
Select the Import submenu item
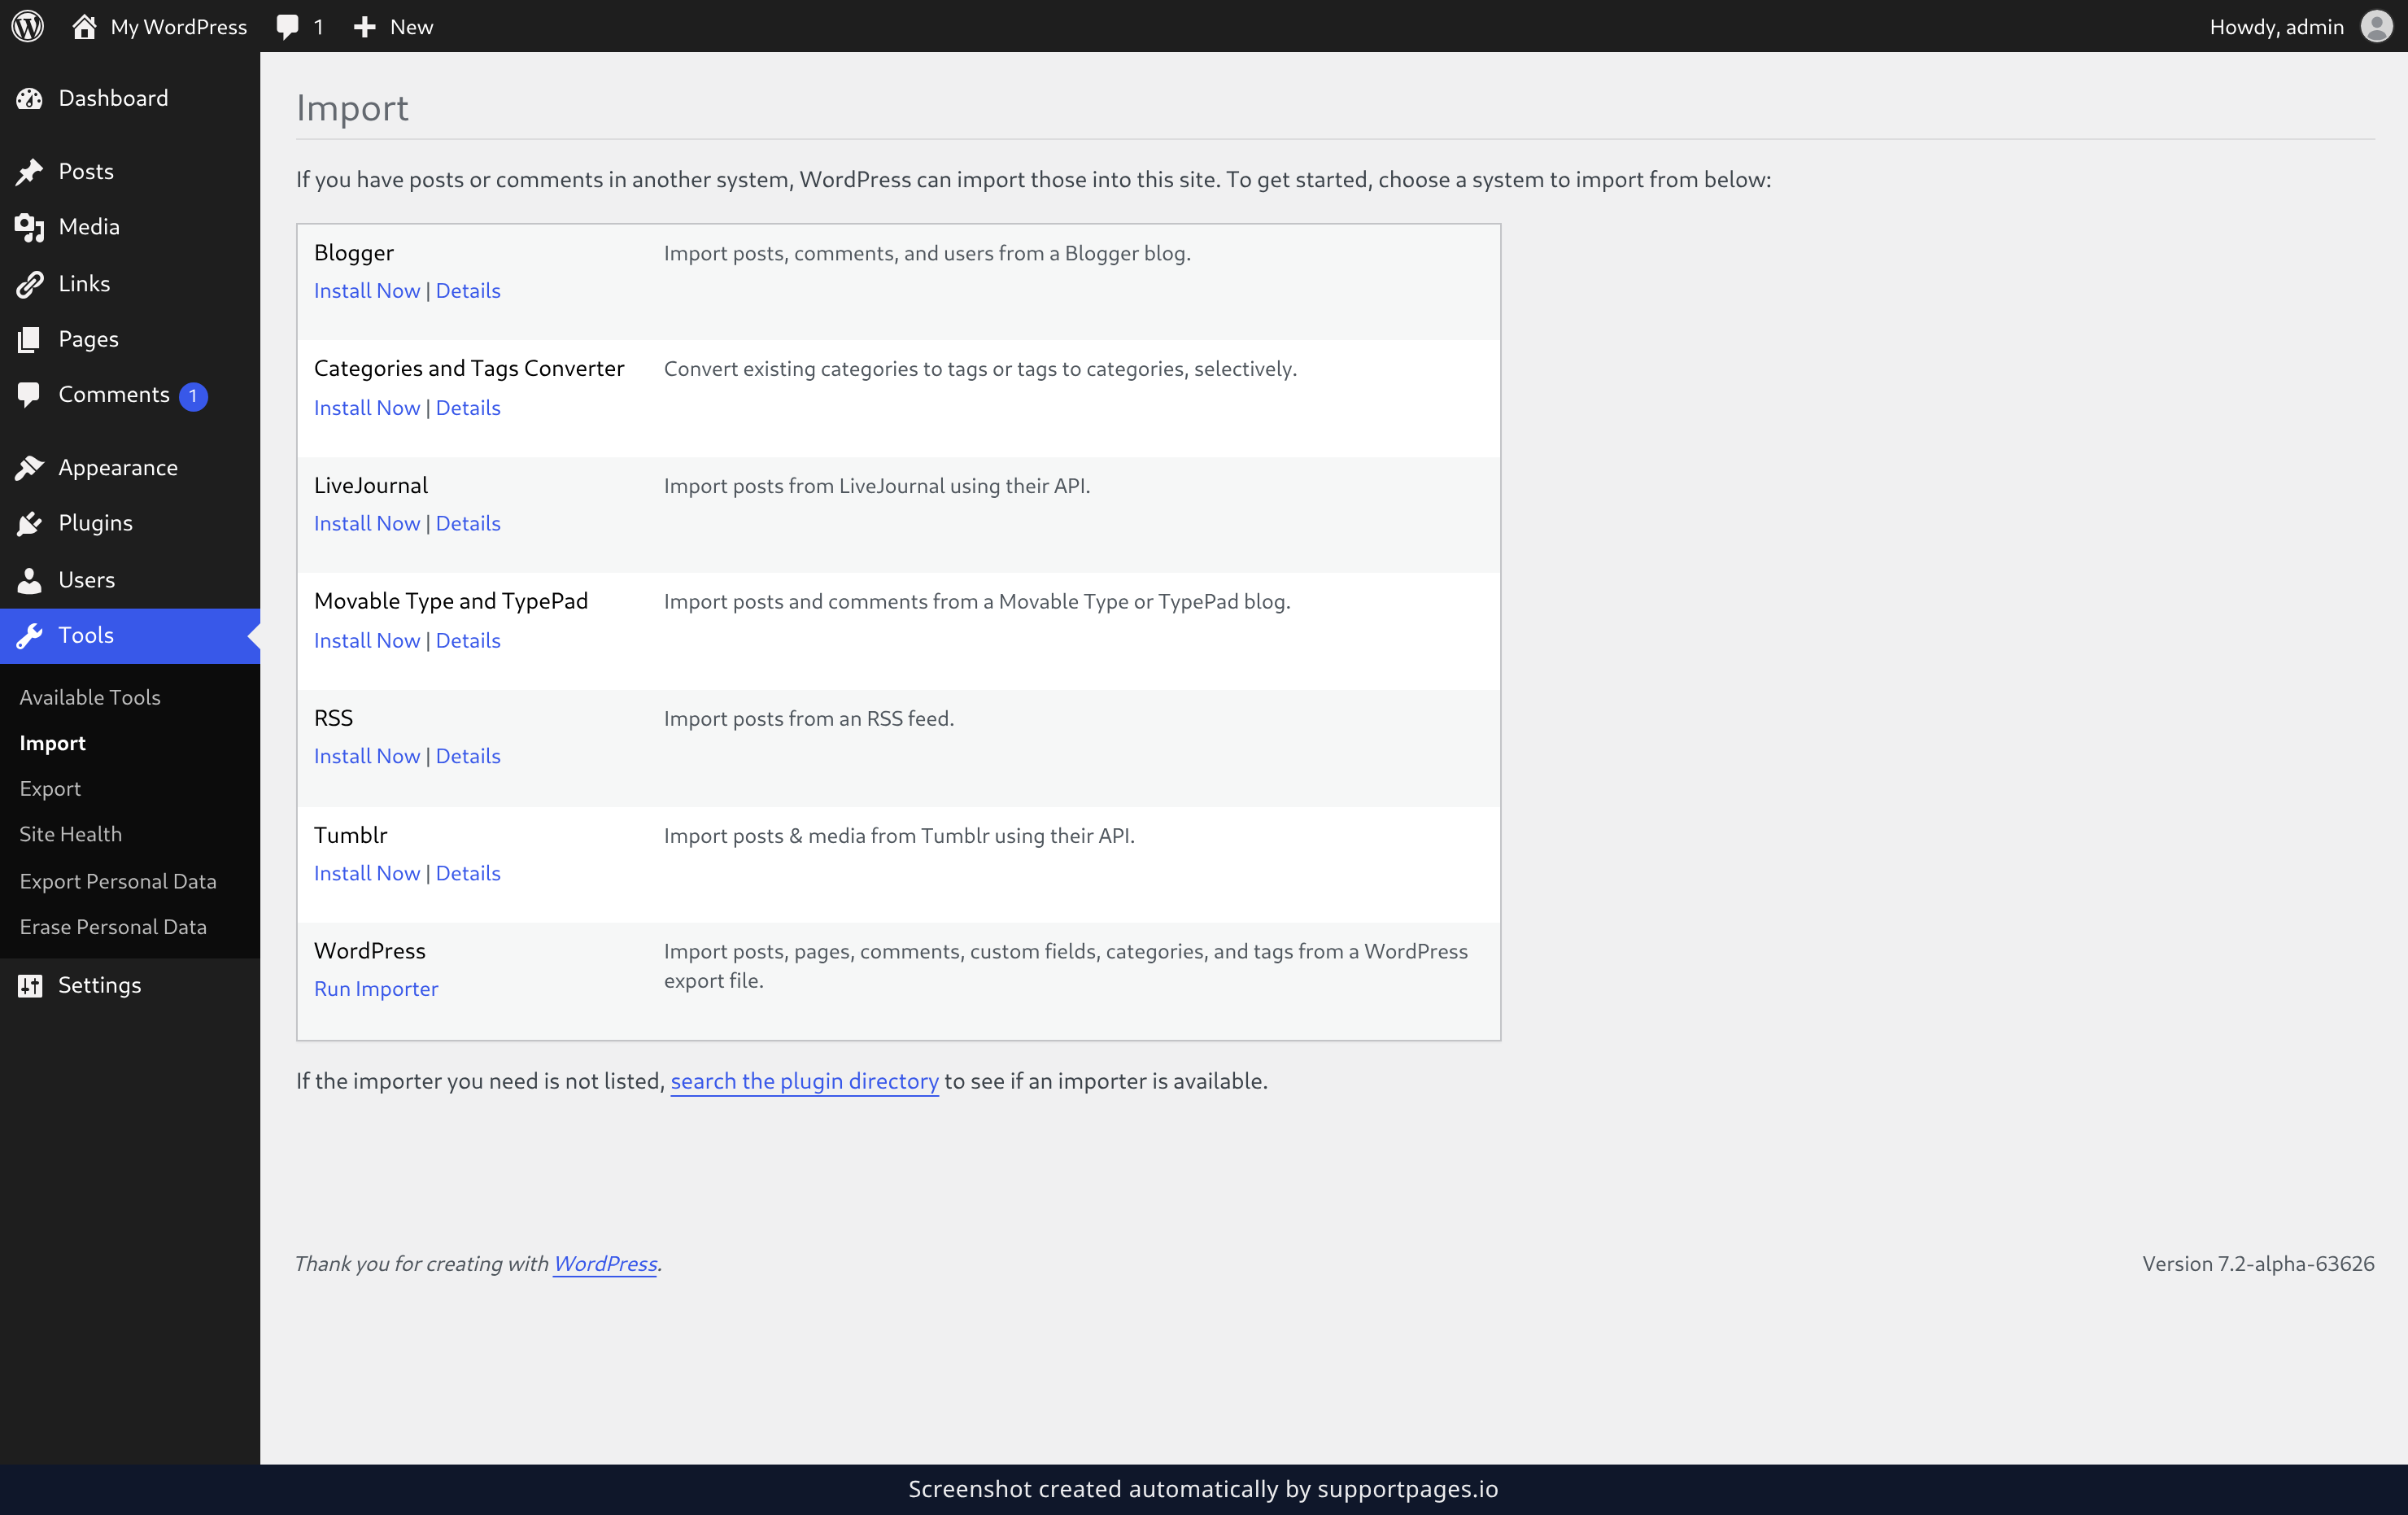(x=53, y=743)
